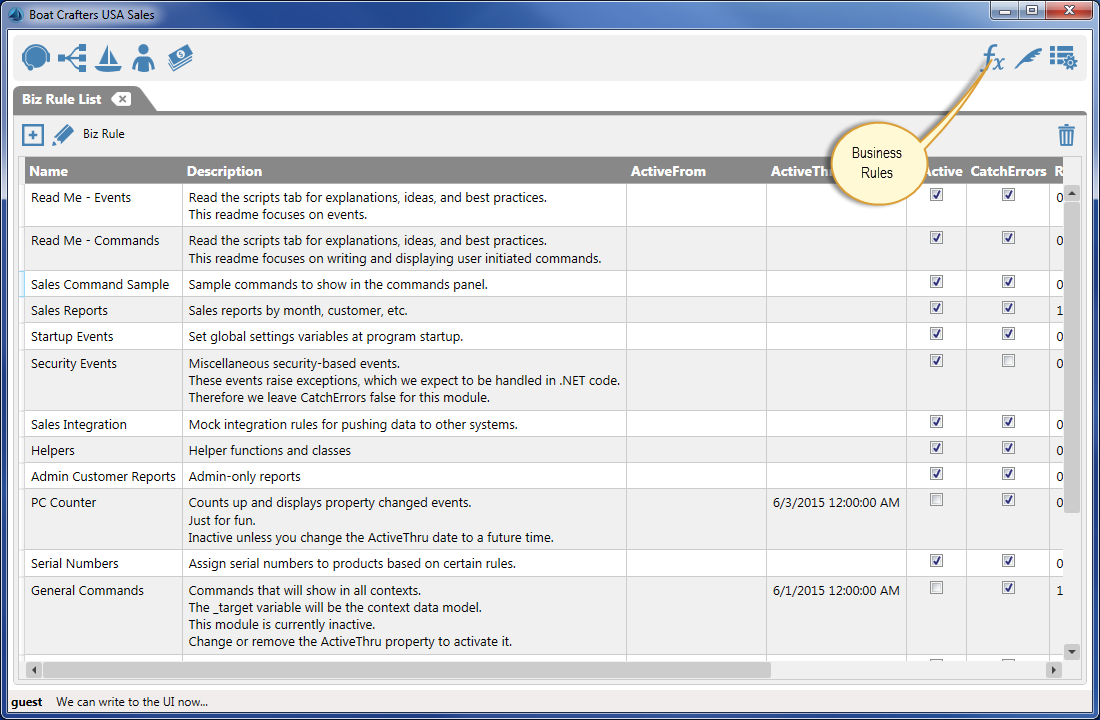Select the "Read Me - Events" rule name
Screen dimensions: 1100x720
coord(81,198)
